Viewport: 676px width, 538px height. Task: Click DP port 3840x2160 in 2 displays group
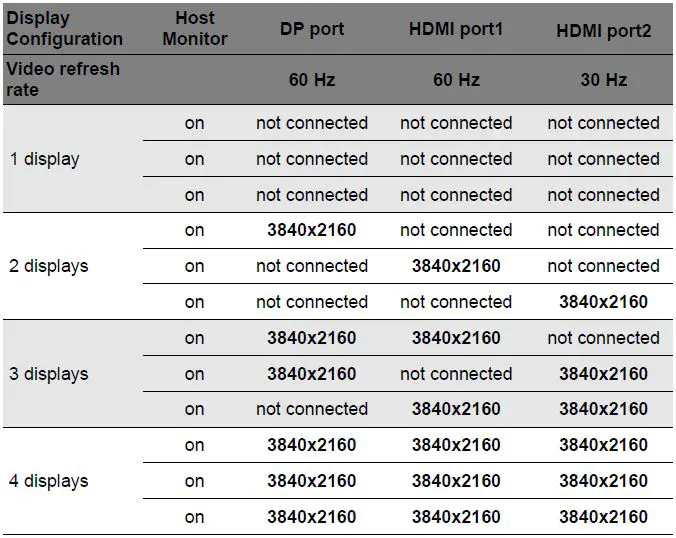click(x=312, y=230)
